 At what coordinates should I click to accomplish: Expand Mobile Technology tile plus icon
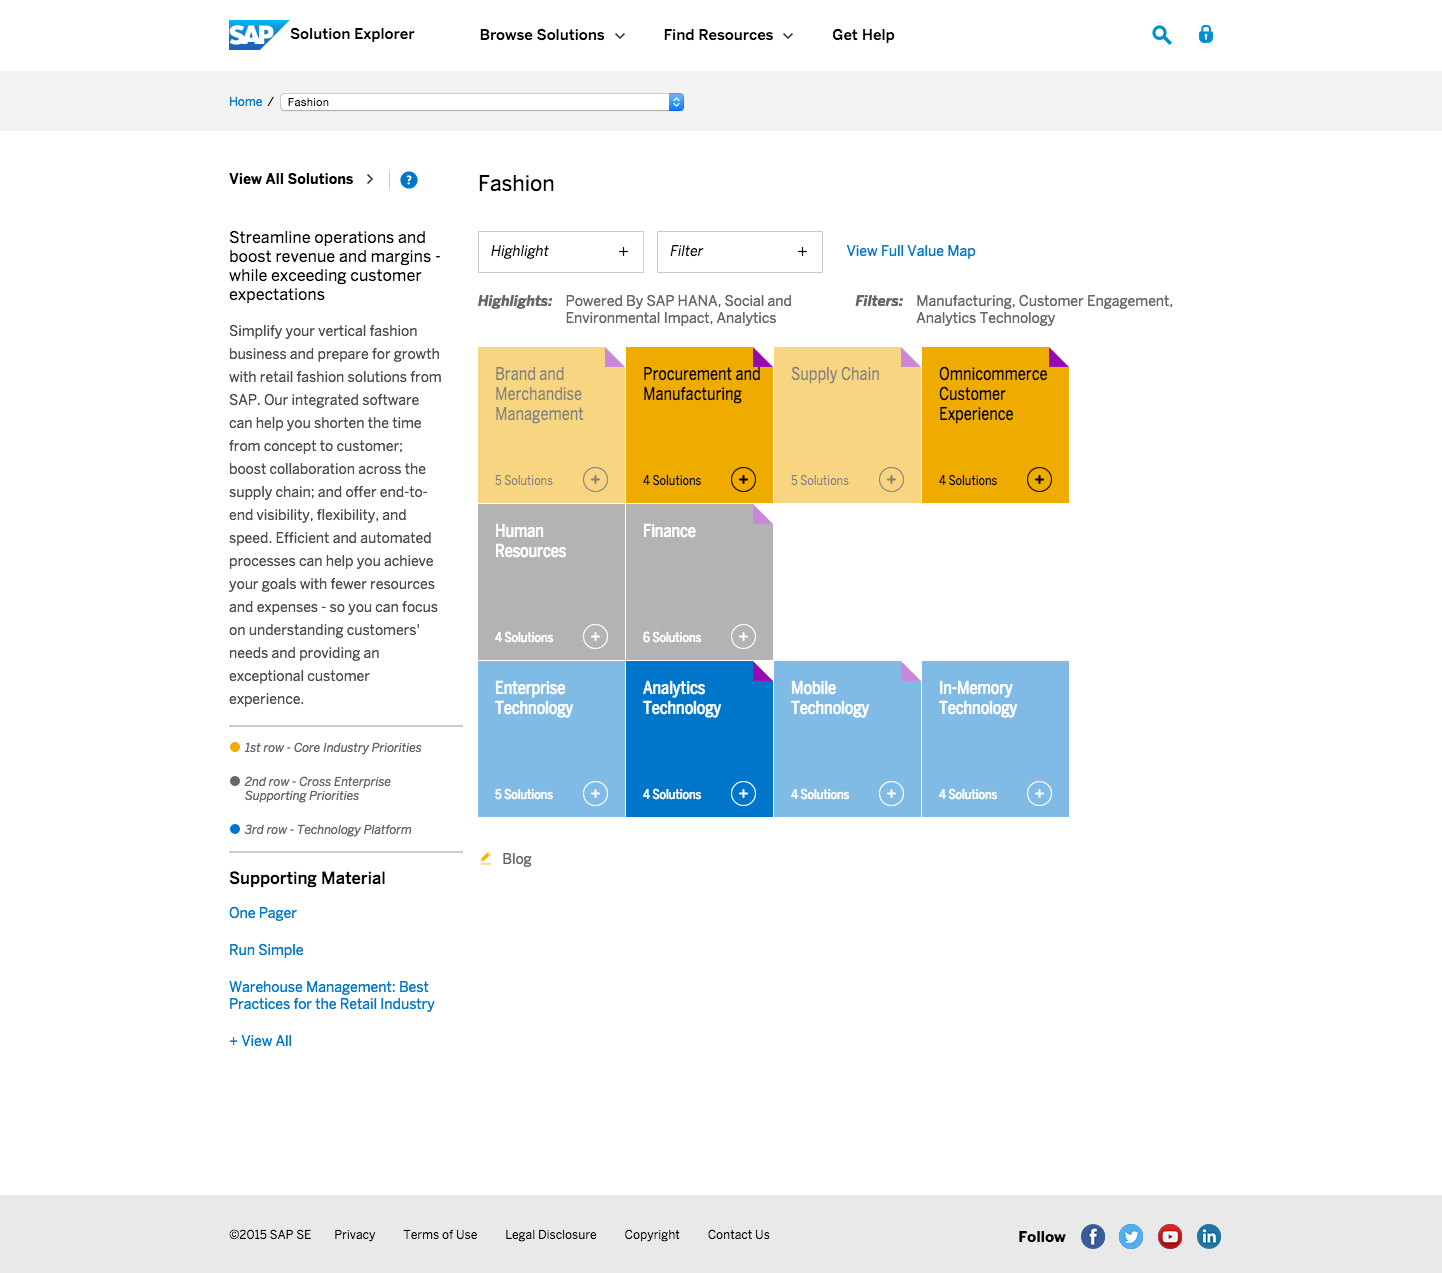point(891,794)
